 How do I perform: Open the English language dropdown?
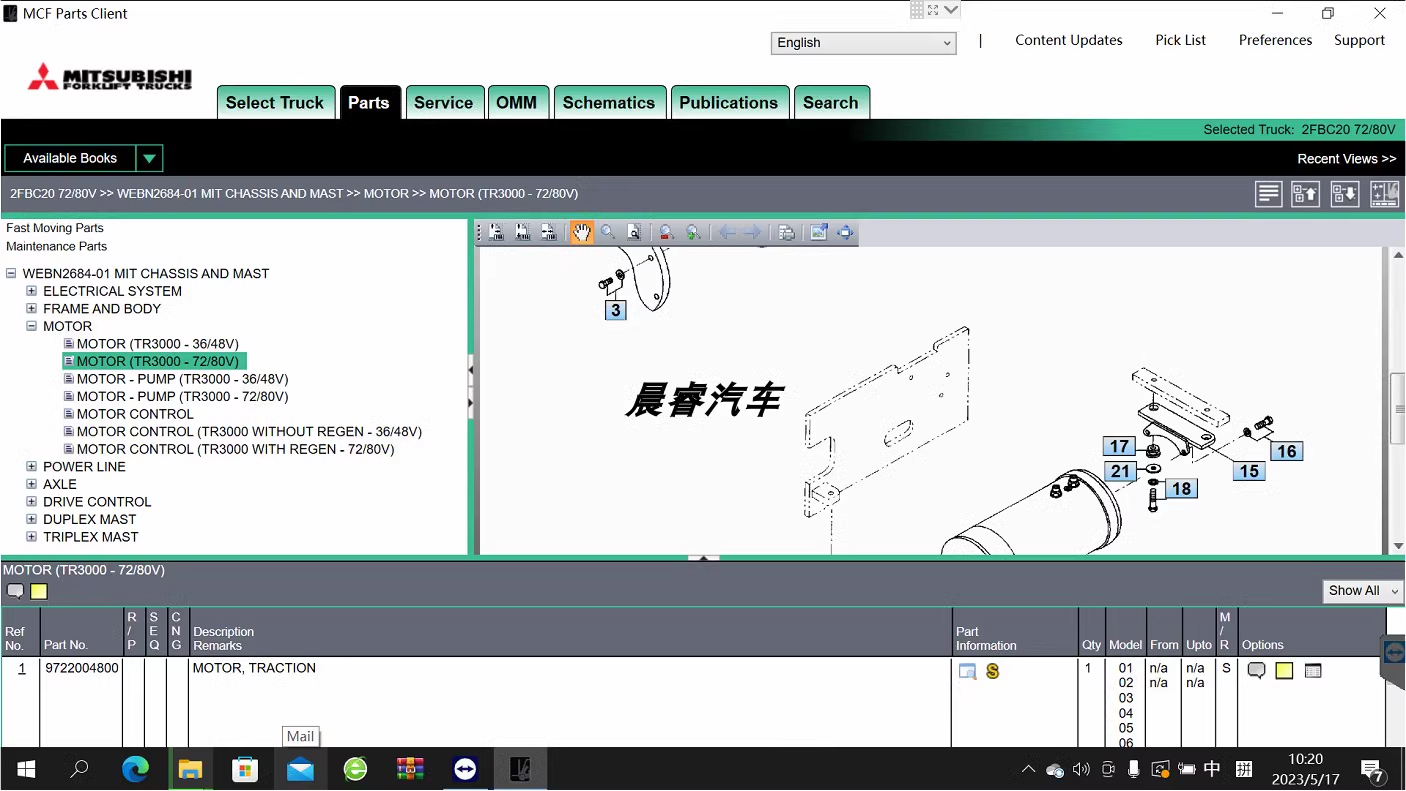(x=864, y=43)
